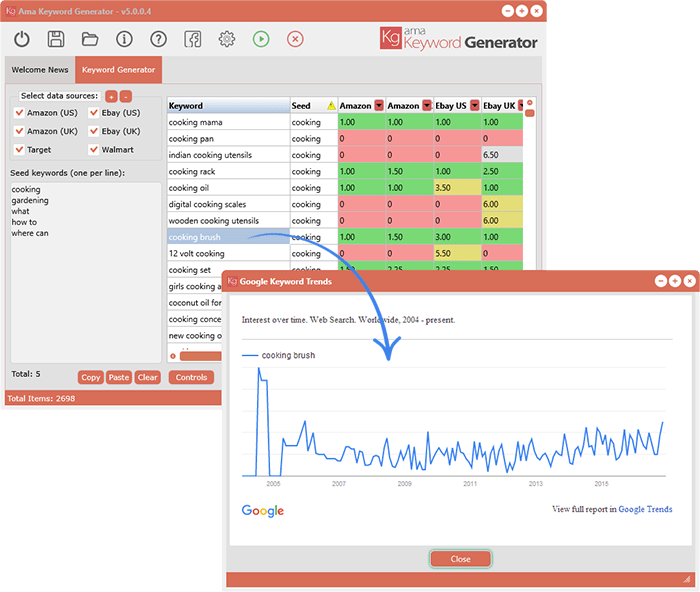Toggle Walmart checkbox
Viewport: 700px width, 592px height.
click(94, 149)
